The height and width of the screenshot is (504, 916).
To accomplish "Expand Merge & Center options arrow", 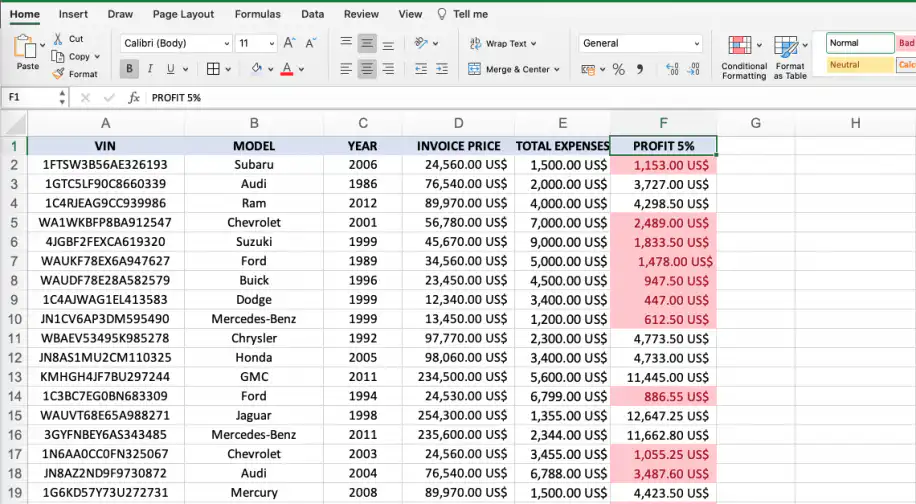I will (557, 69).
